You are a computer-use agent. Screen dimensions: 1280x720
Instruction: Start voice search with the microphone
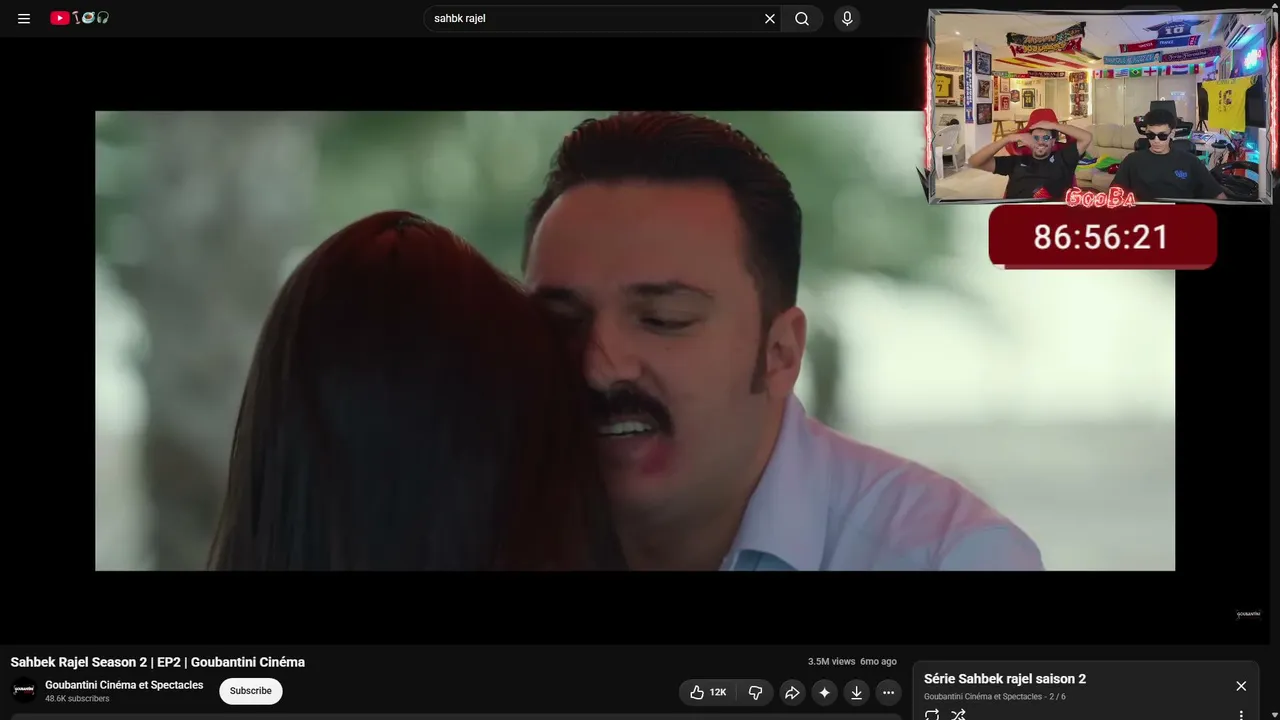point(847,18)
